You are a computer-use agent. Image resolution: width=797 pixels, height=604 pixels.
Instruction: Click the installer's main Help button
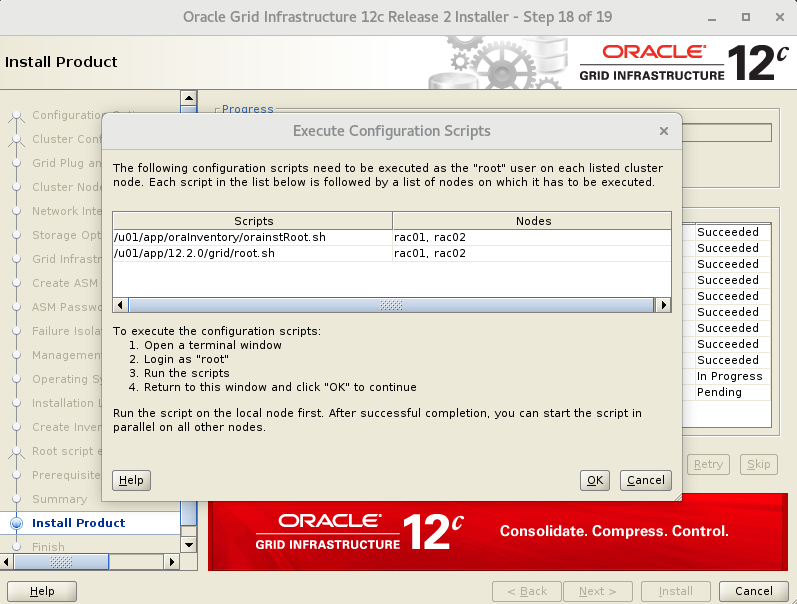click(x=42, y=591)
